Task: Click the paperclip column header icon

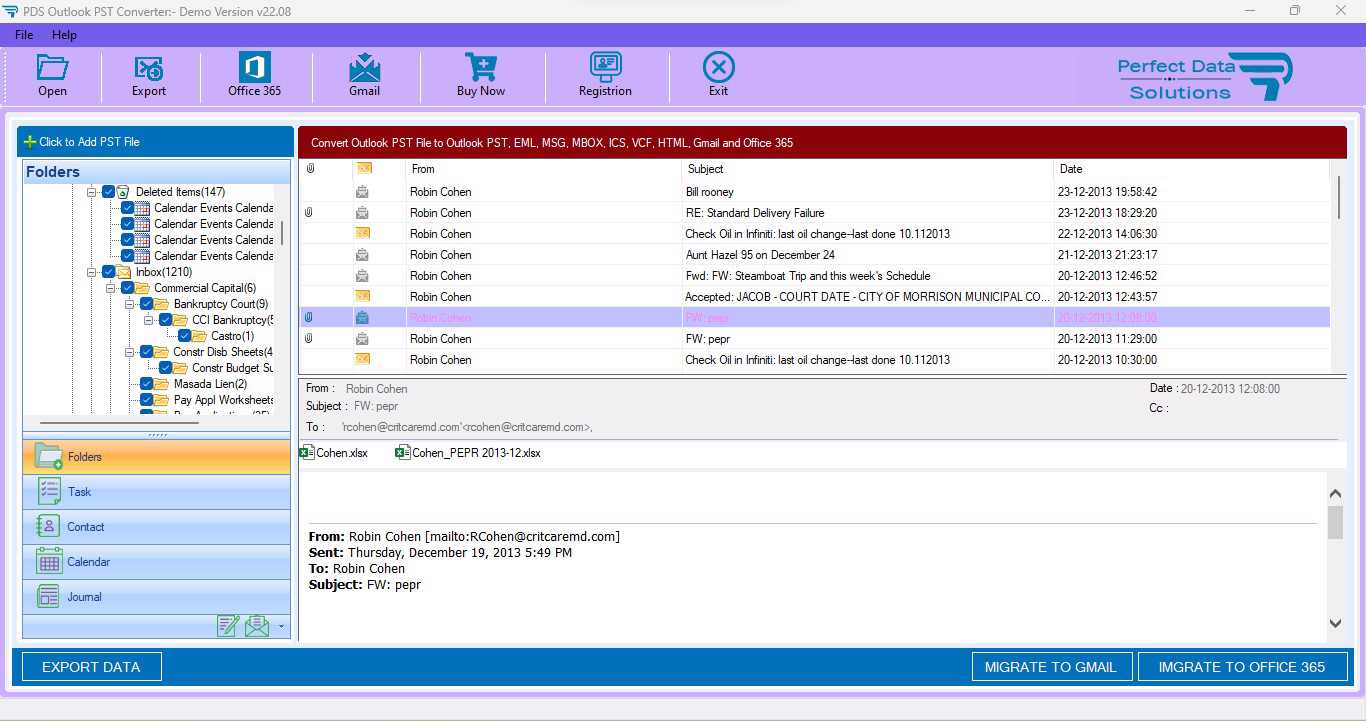Action: [x=310, y=168]
